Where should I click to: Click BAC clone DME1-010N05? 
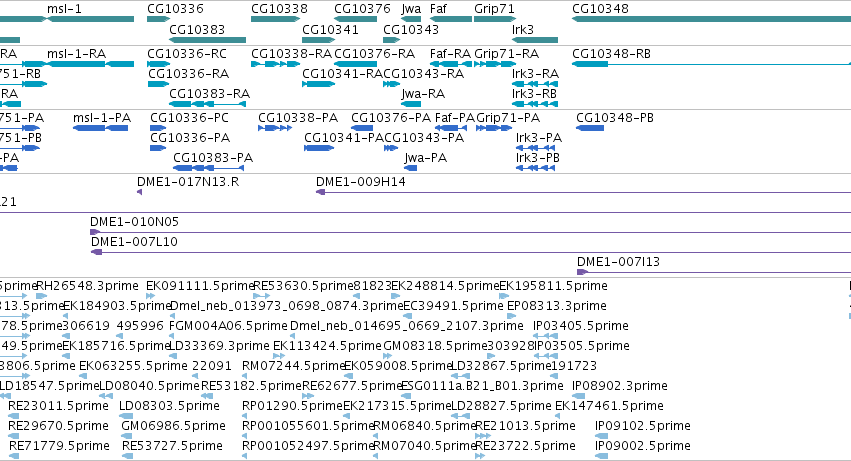pos(471,232)
